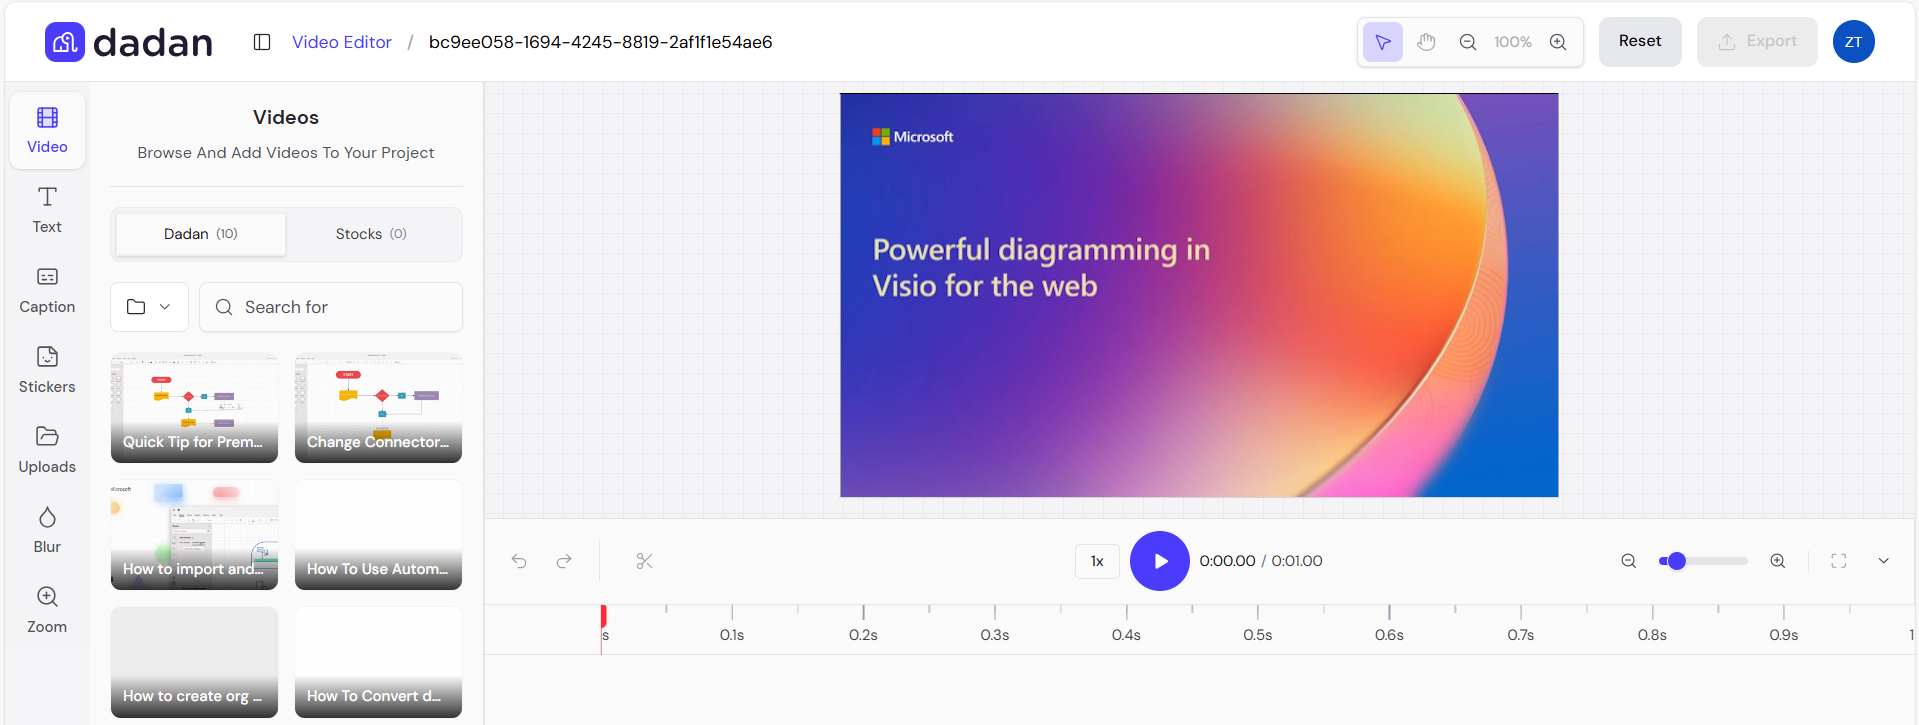The image size is (1919, 725).
Task: Activate the hand pan tool
Action: (1426, 42)
